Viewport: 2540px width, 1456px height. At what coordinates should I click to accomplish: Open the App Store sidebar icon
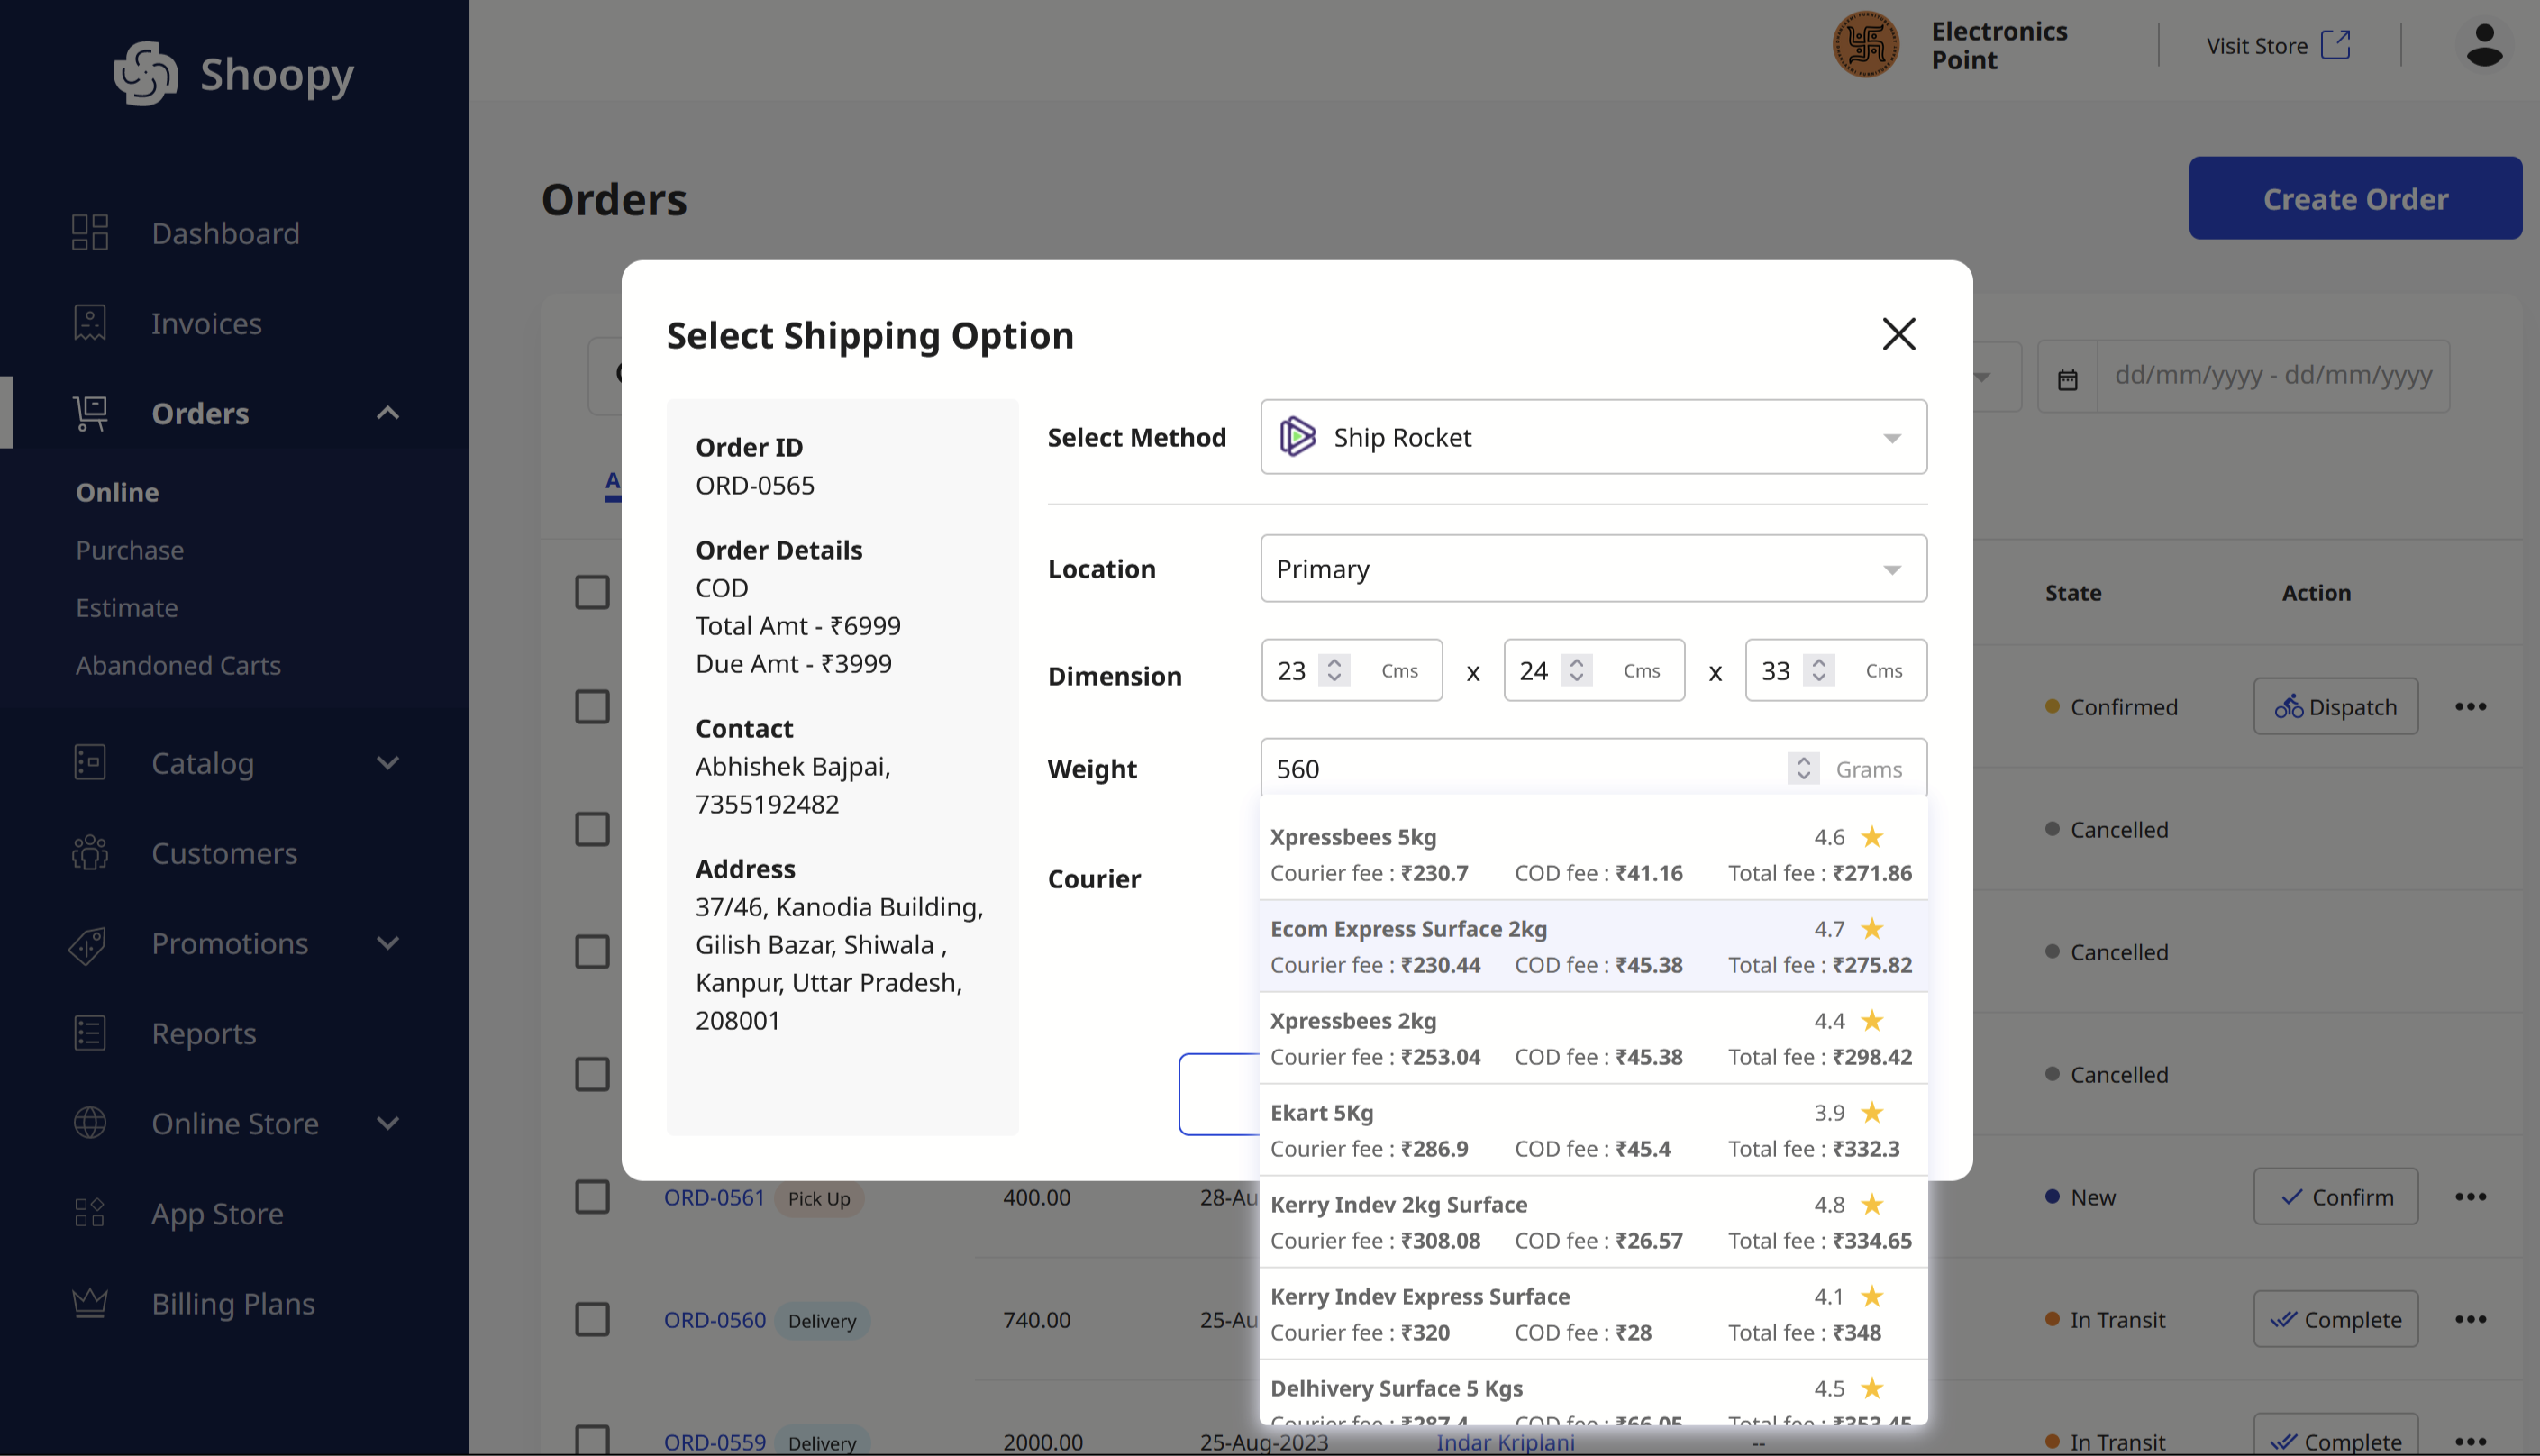(x=88, y=1212)
